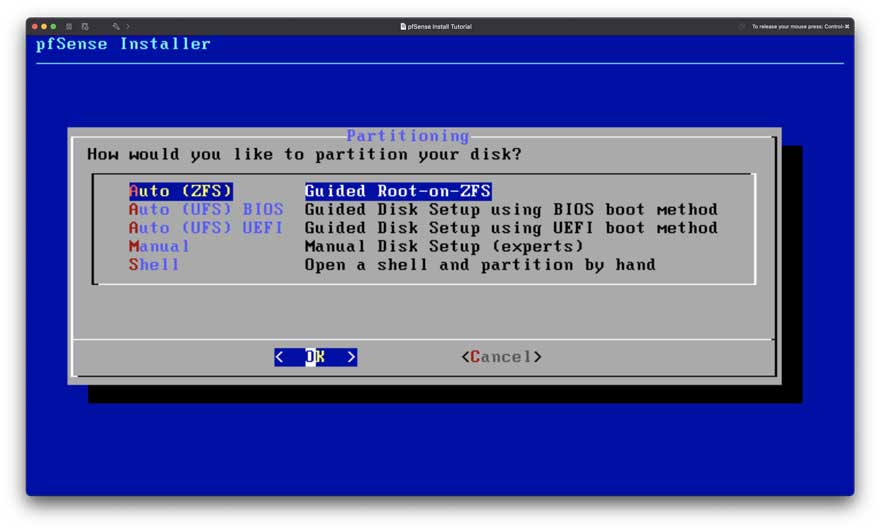
Task: Click the 'Partitioning' dialog title
Action: pos(407,136)
